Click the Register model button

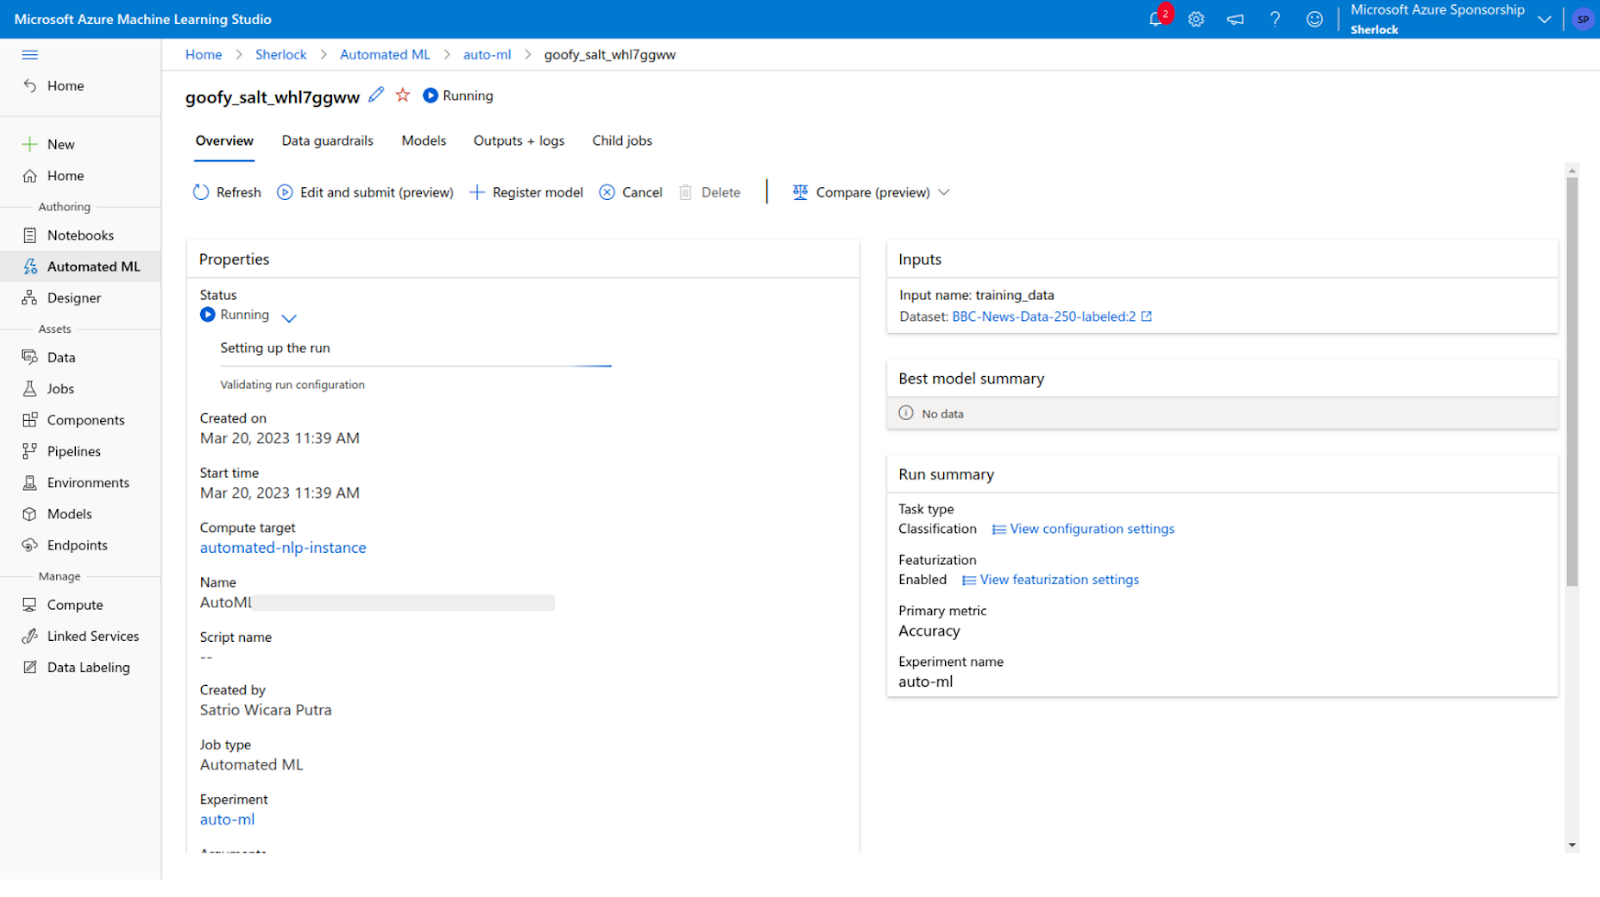526,192
